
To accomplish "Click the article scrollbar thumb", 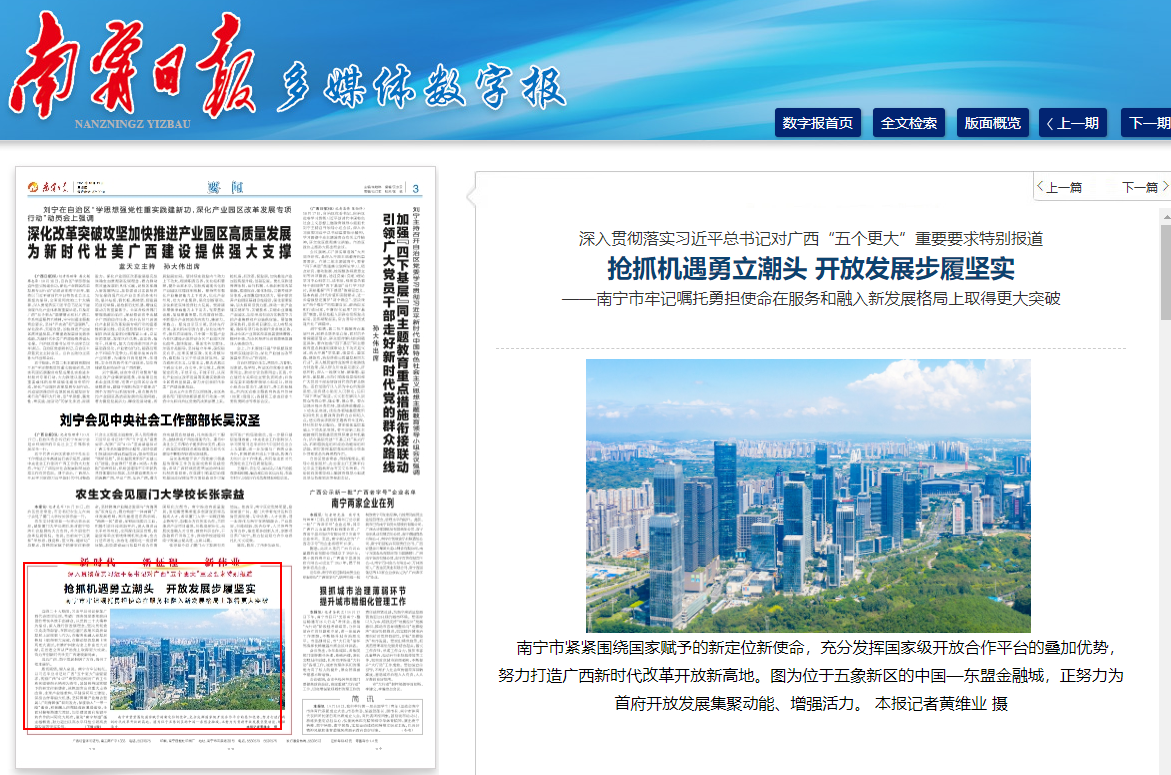I will coord(1166,272).
